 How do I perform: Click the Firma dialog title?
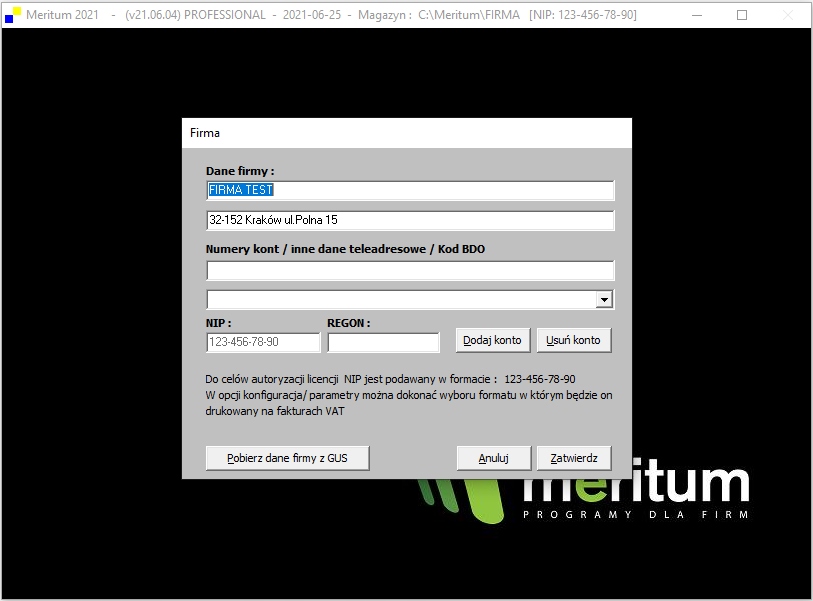pos(205,133)
